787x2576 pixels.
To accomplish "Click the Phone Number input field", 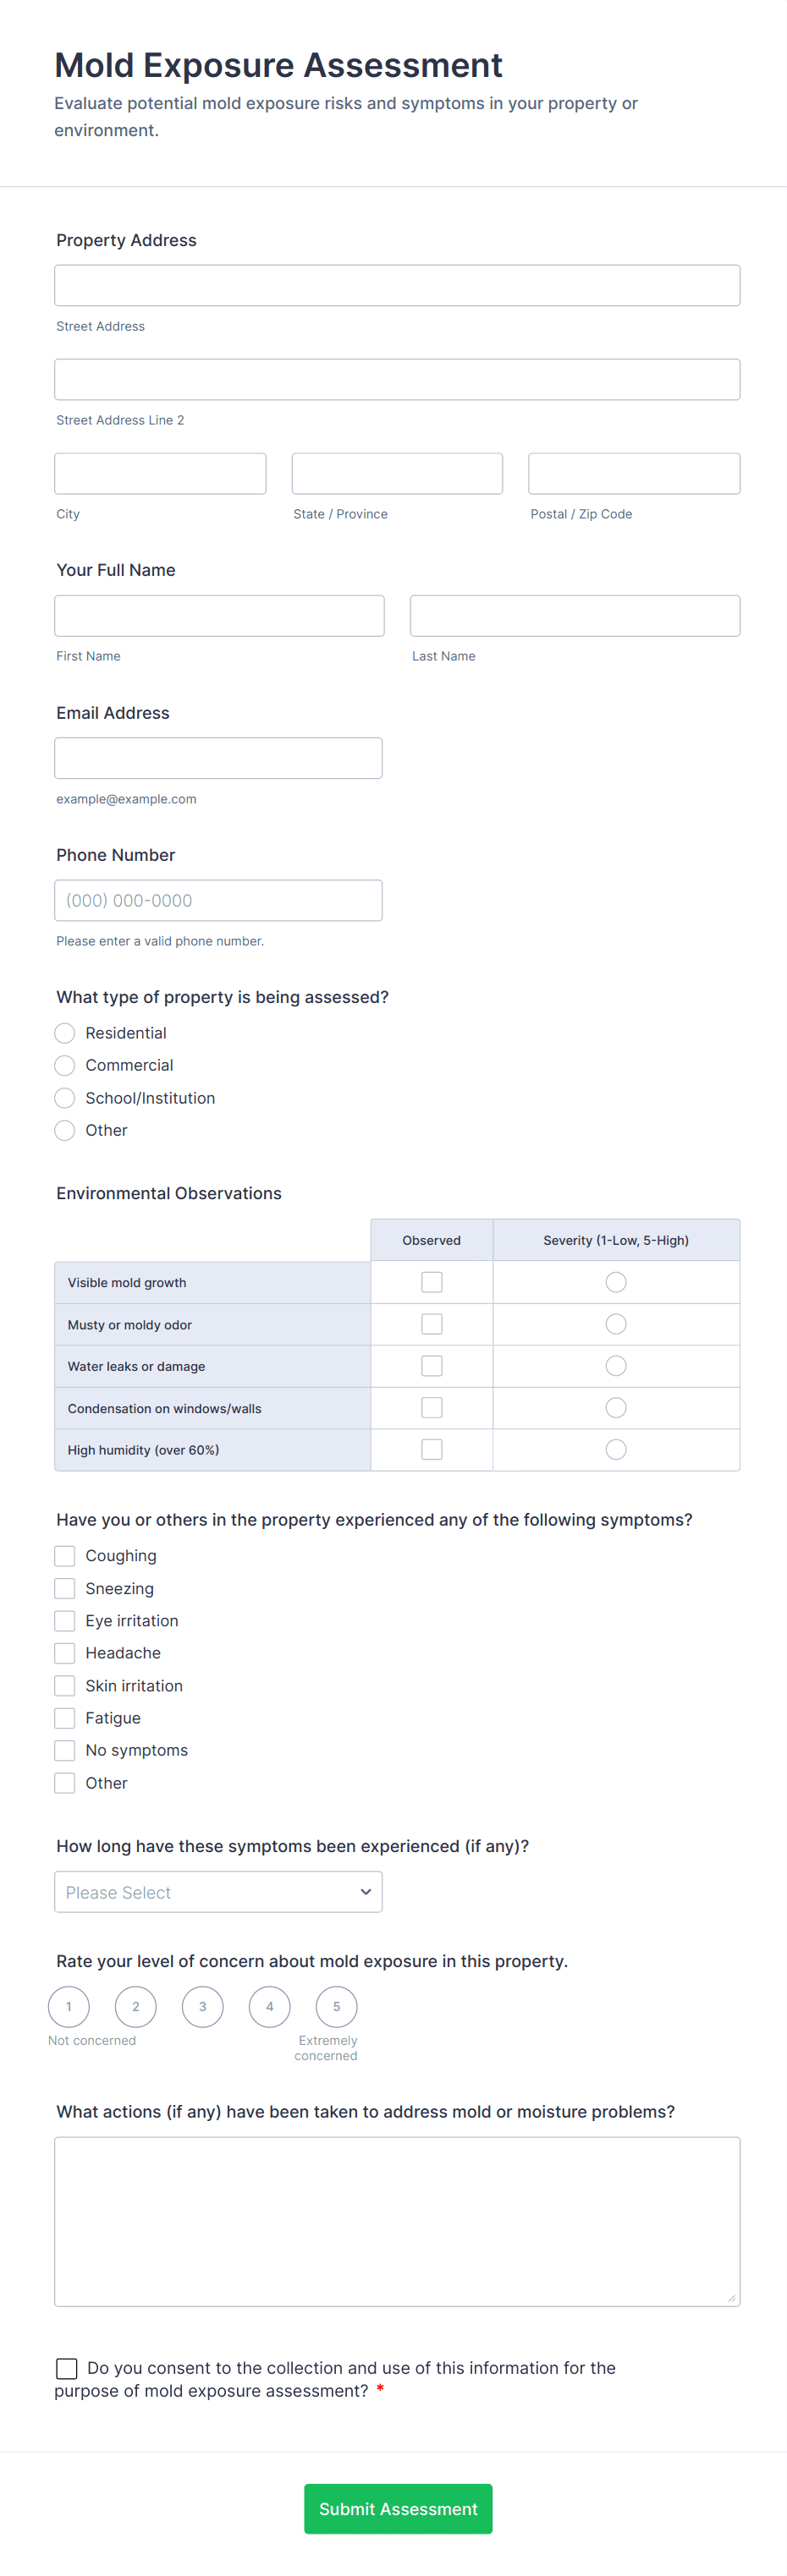I will 218,899.
